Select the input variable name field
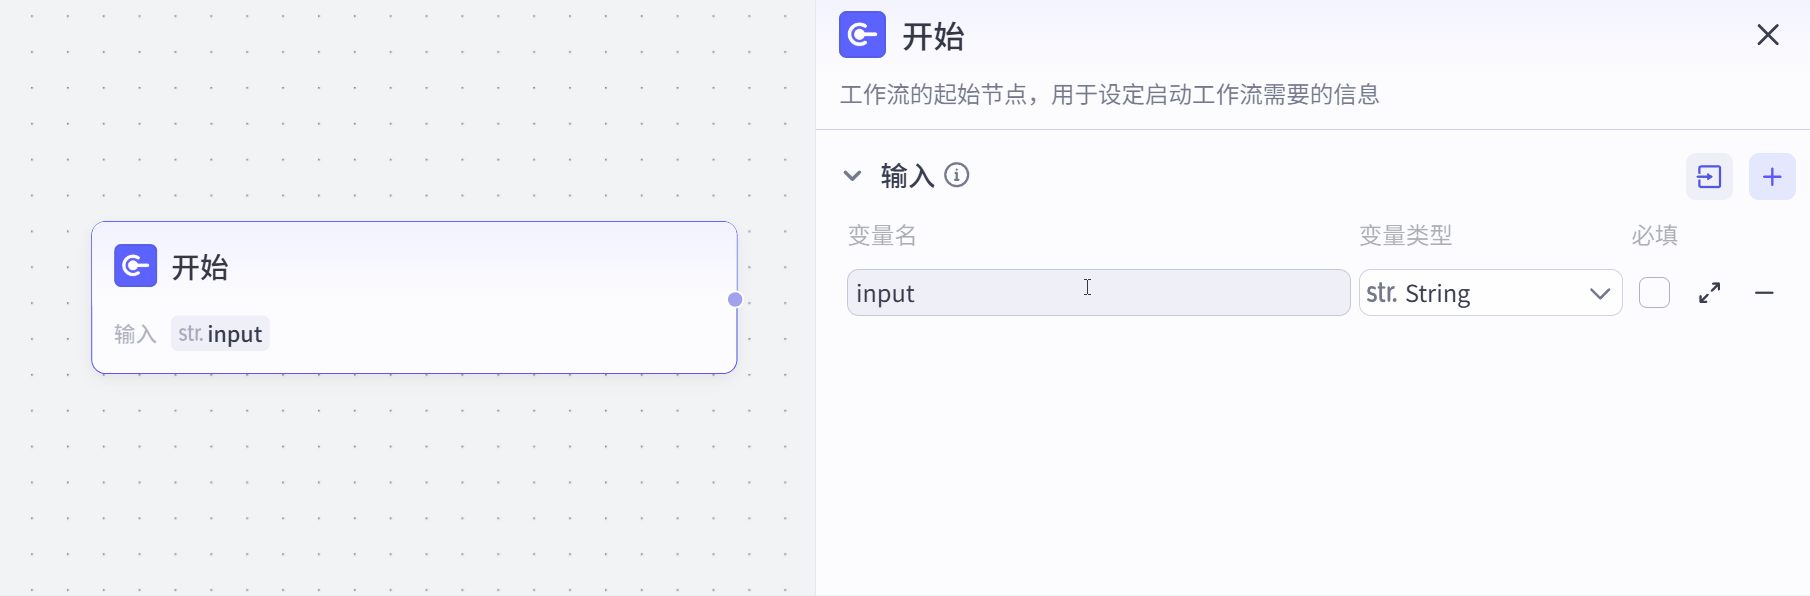 1097,292
